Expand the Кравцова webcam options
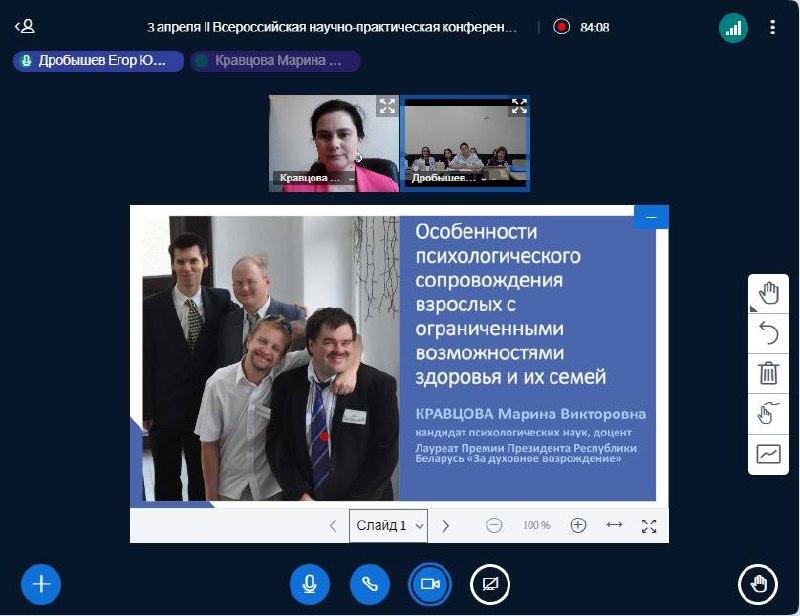 [352, 179]
